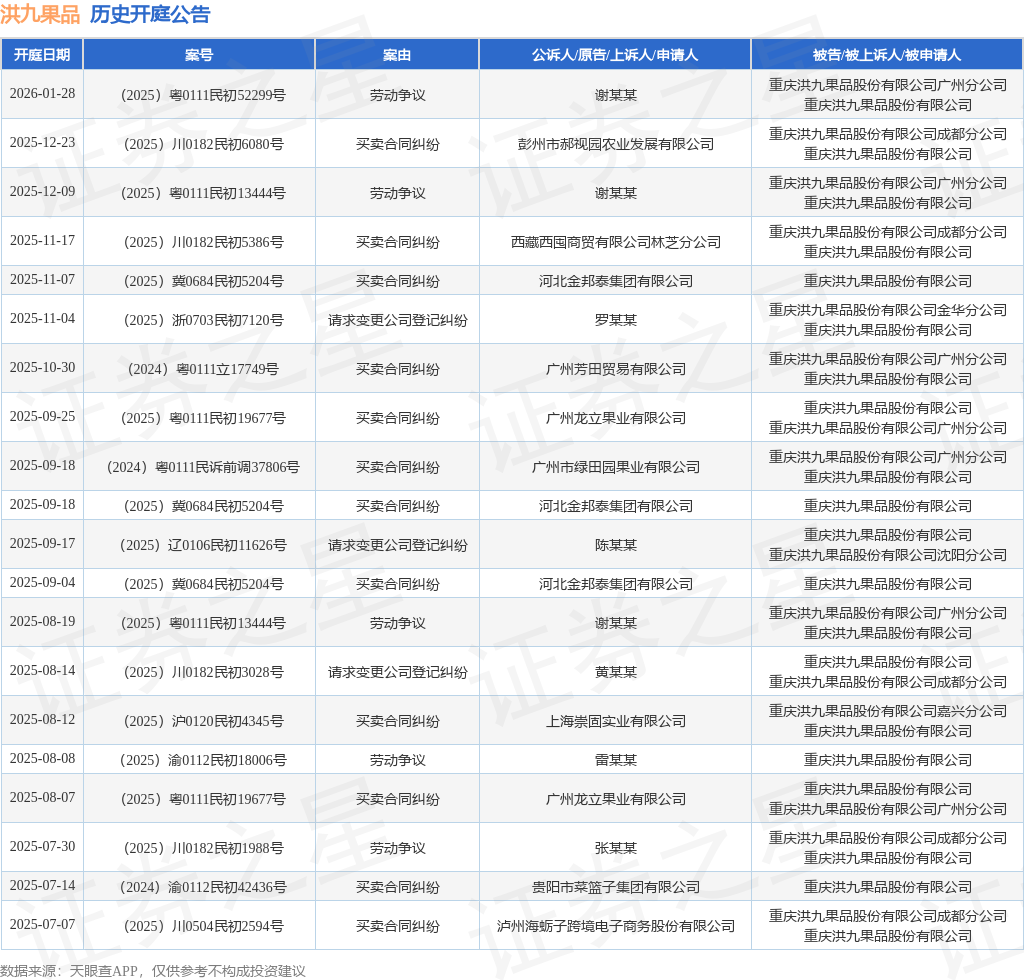Screen dimensions: 1024x980
Task: Click the defendant cell containing 沈阳分公司
Action: (887, 545)
